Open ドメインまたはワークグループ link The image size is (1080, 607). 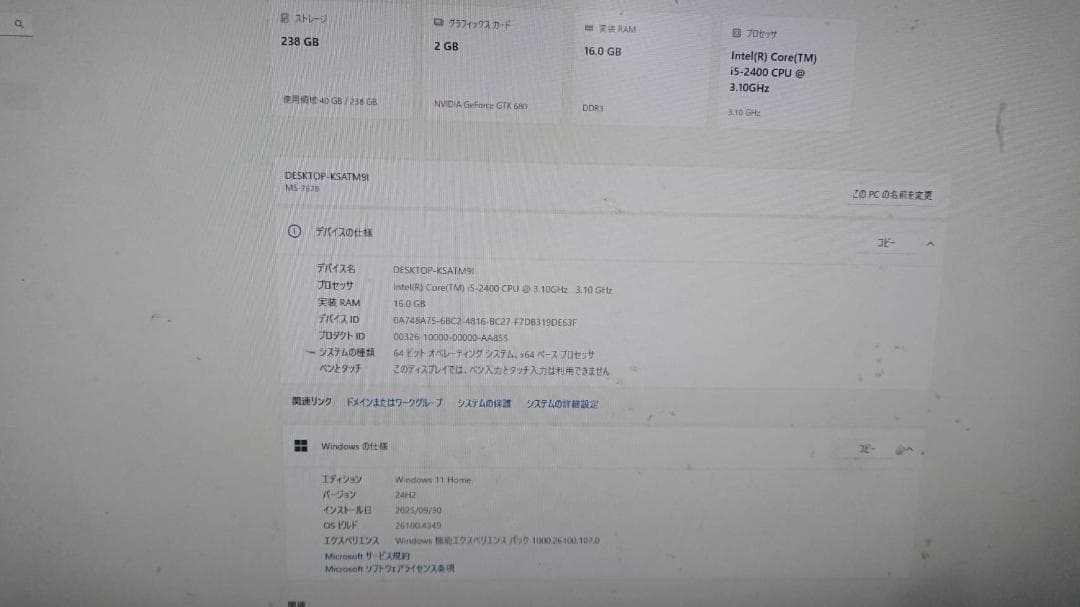click(x=394, y=402)
